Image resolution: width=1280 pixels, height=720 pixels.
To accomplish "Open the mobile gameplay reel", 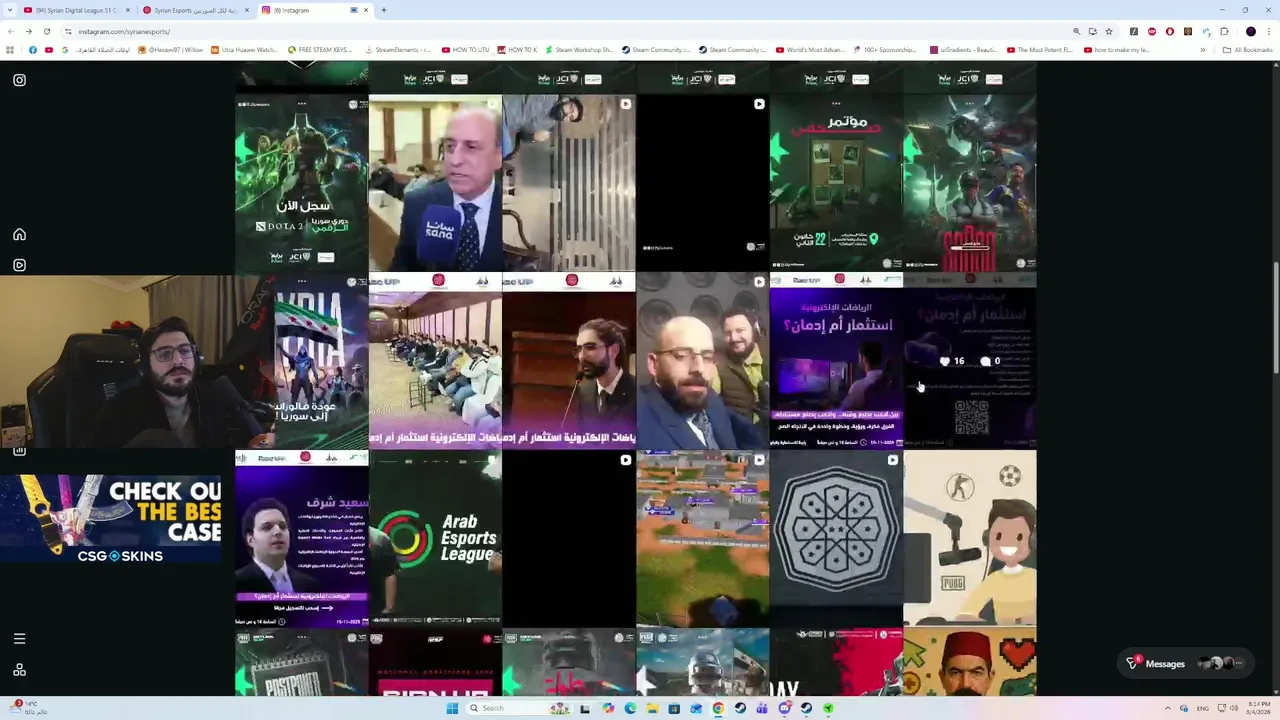I will click(x=703, y=539).
